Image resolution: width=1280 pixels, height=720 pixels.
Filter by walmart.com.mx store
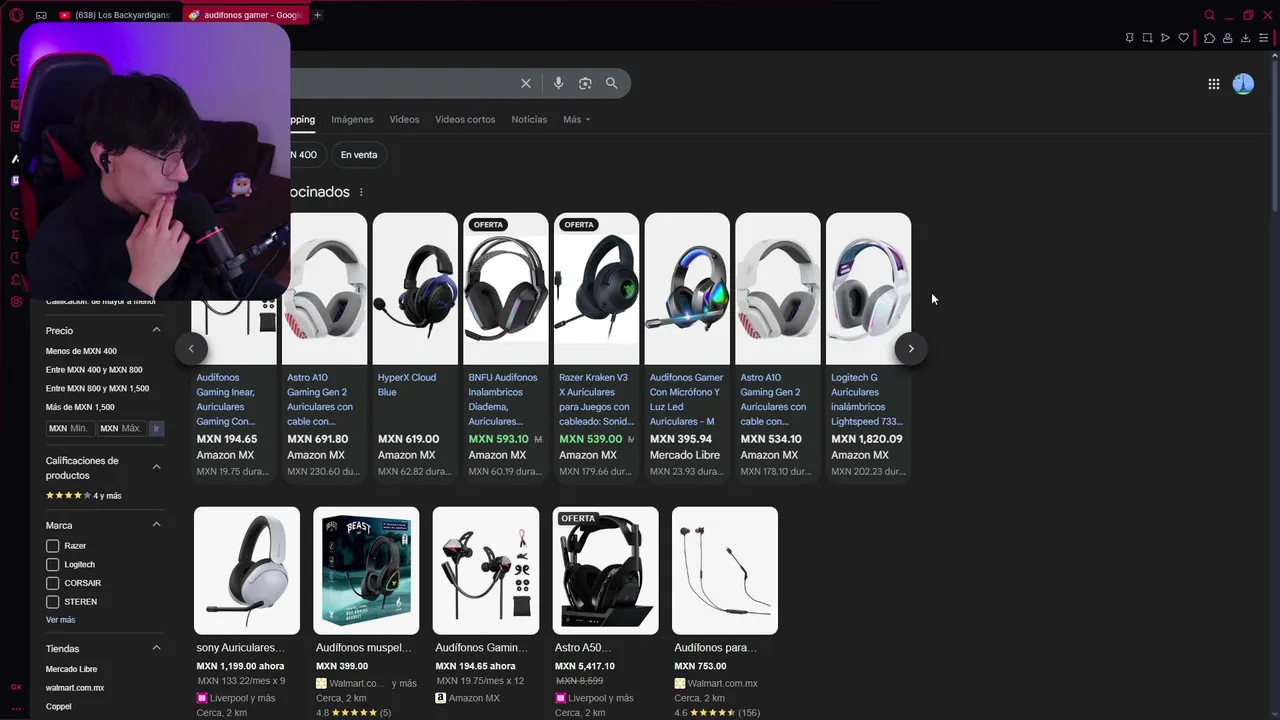point(75,688)
